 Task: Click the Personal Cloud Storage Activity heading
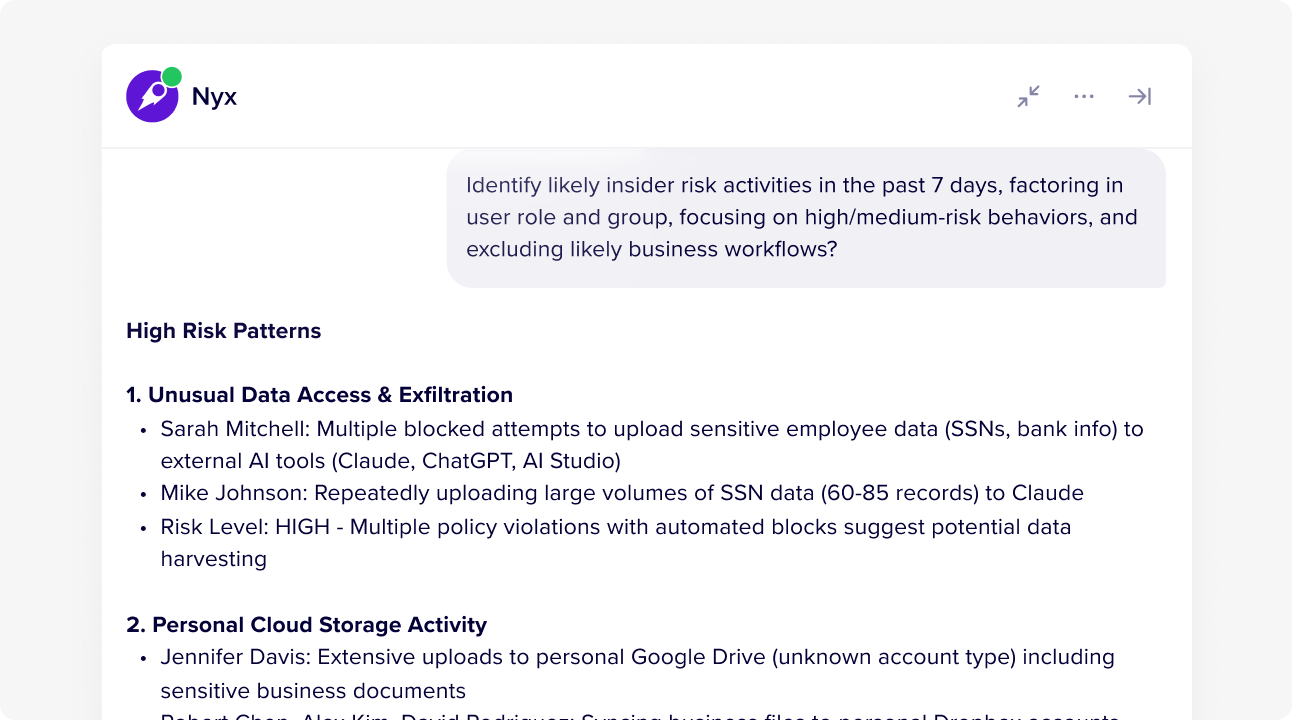coord(306,624)
